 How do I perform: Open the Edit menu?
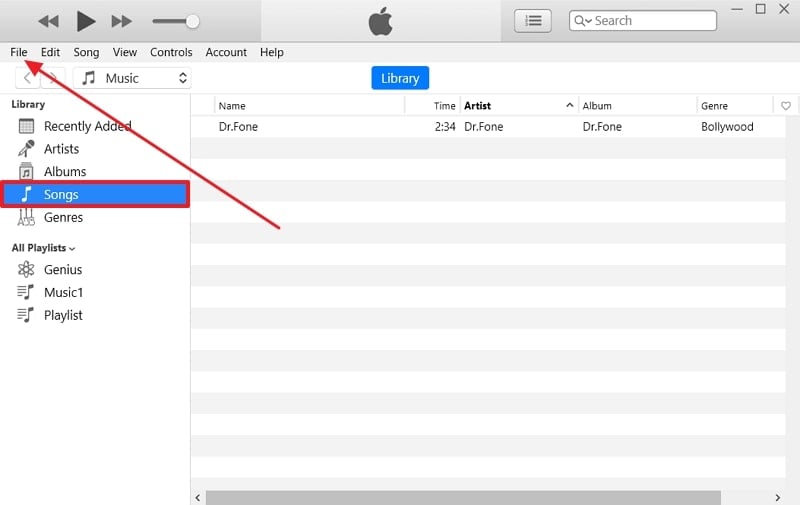(x=50, y=52)
